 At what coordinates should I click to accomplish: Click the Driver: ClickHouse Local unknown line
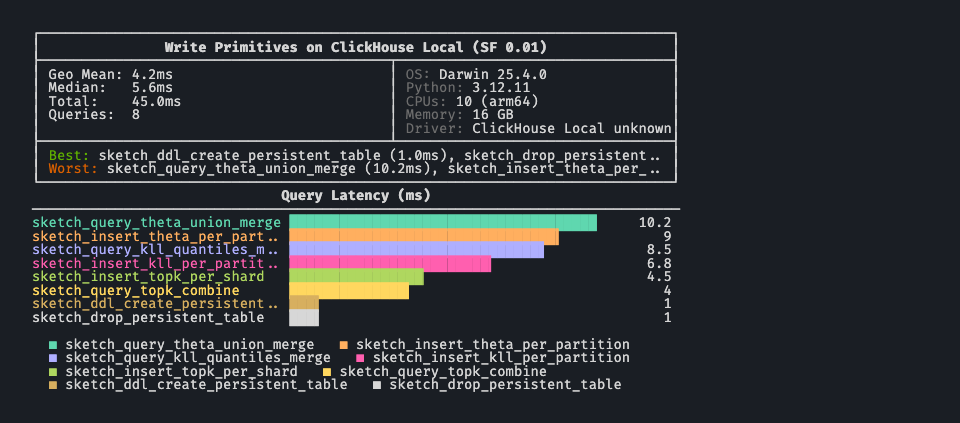(538, 129)
